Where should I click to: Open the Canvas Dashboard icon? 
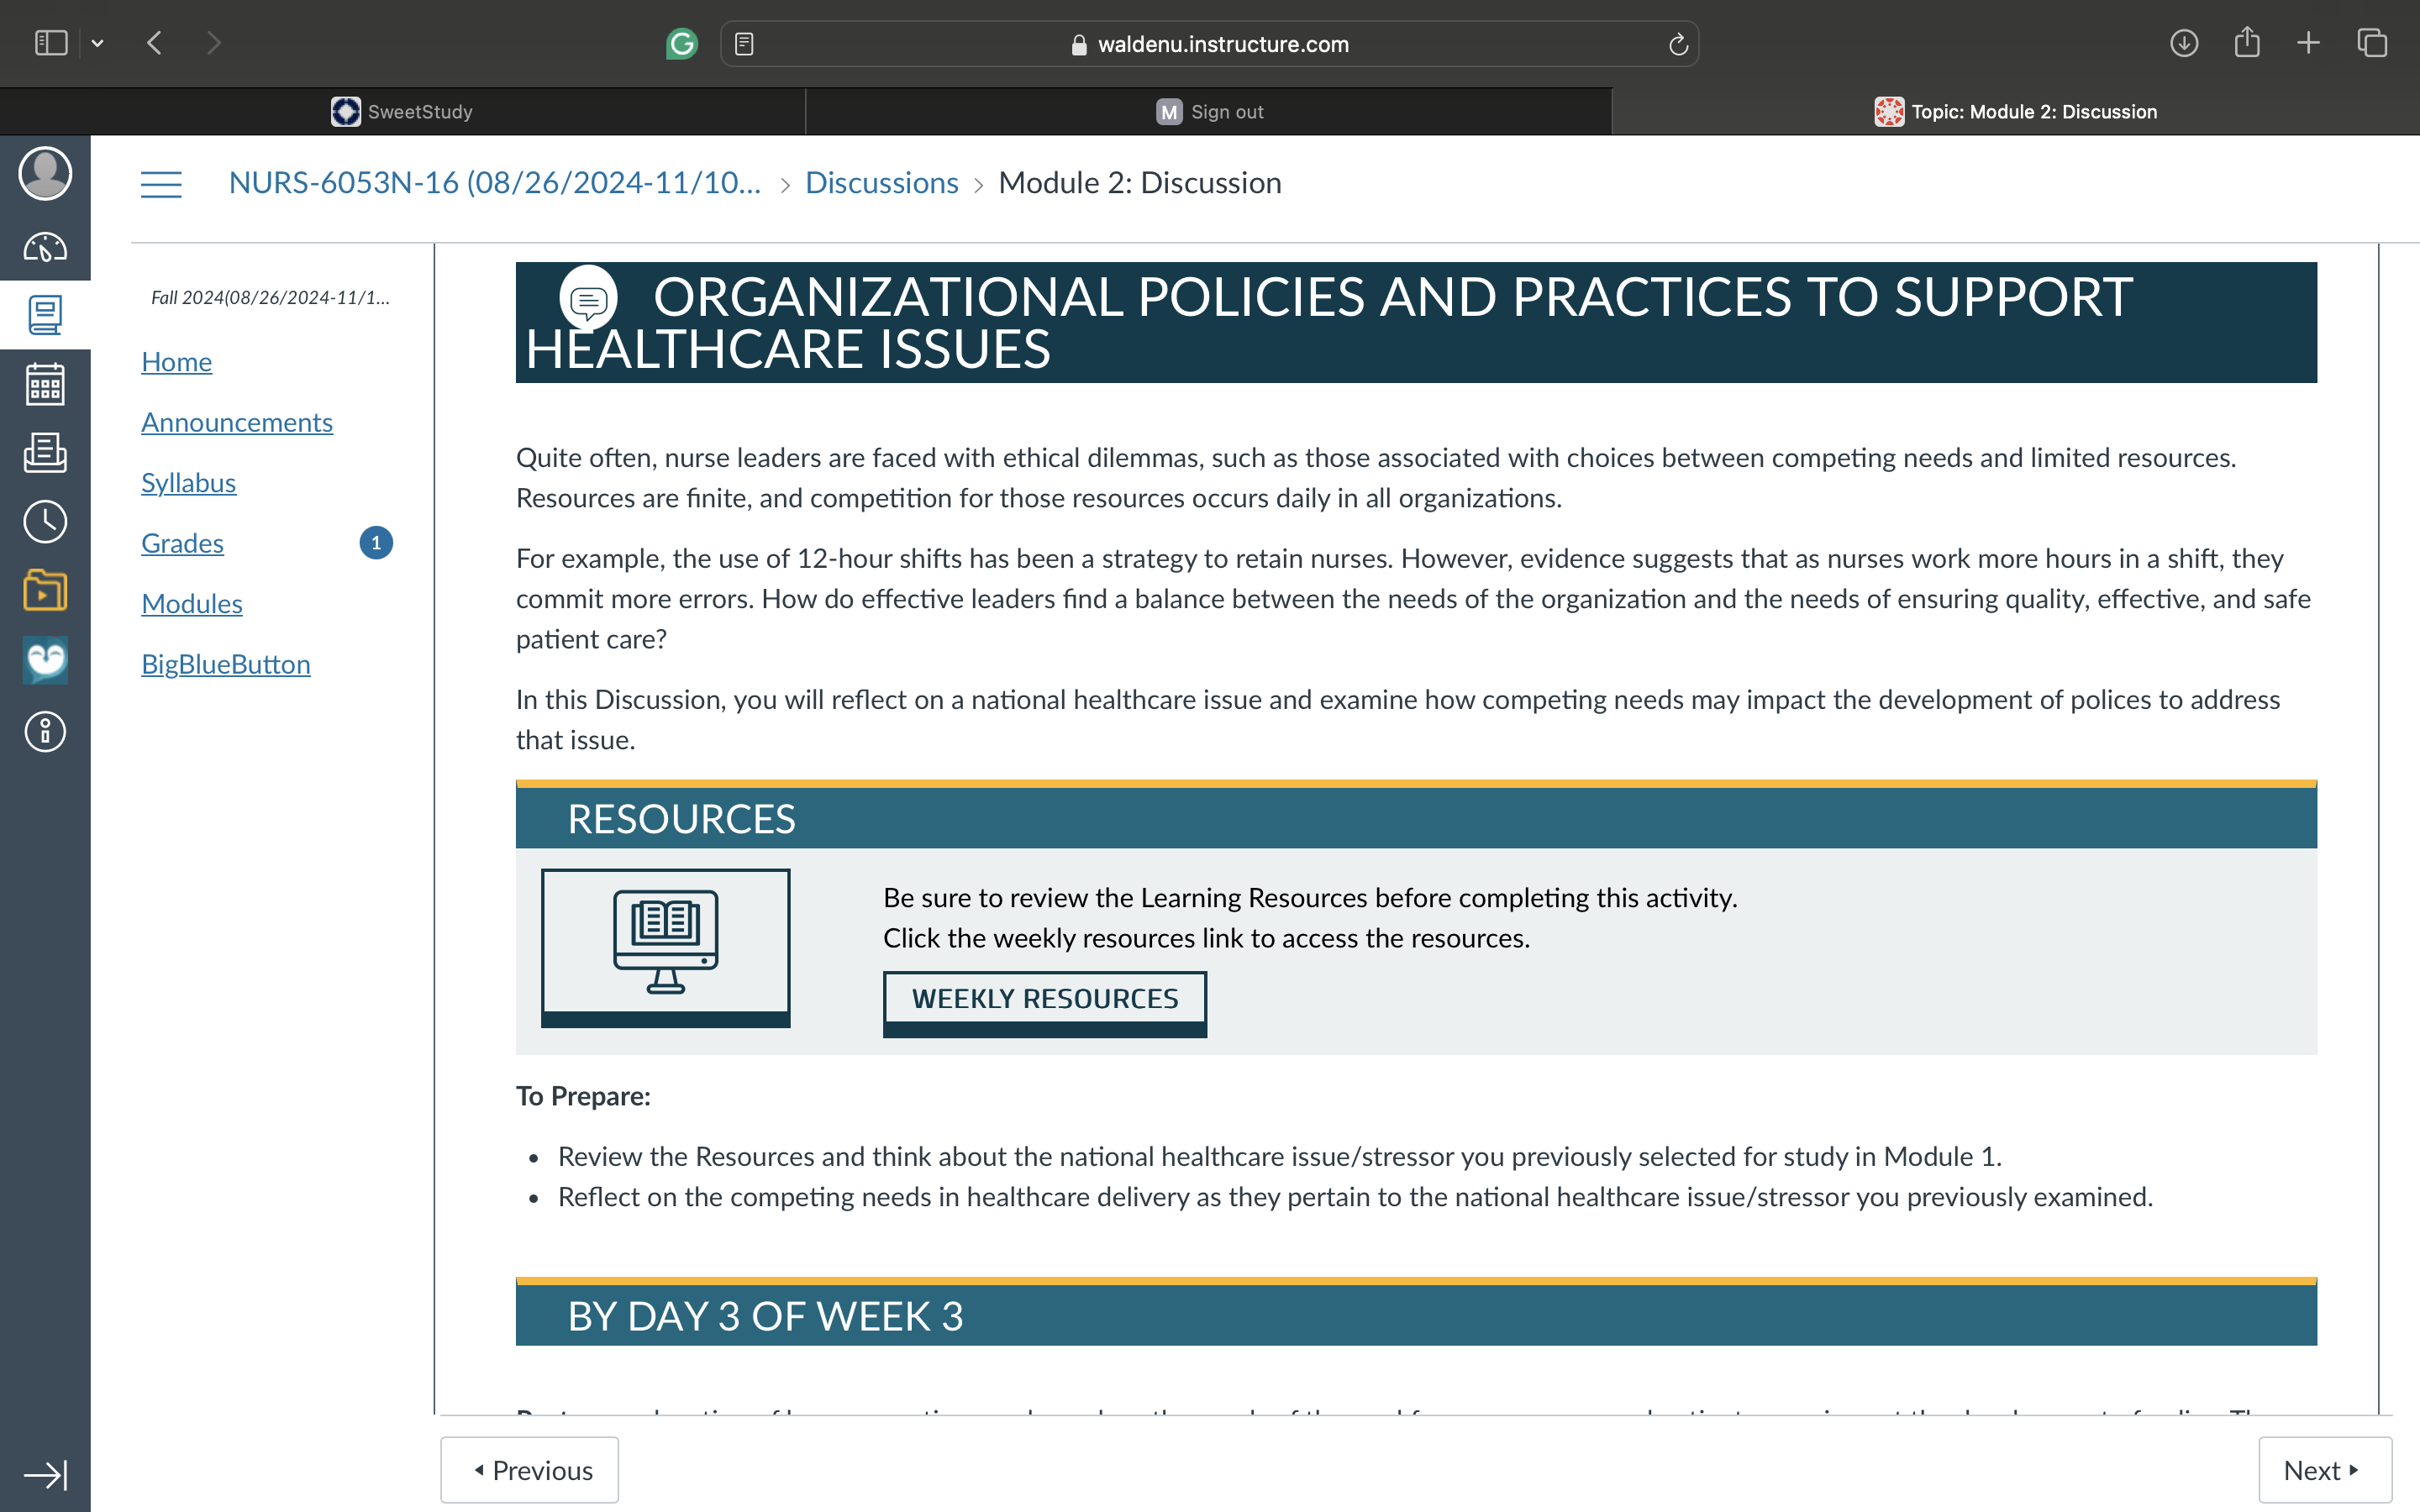[x=45, y=246]
